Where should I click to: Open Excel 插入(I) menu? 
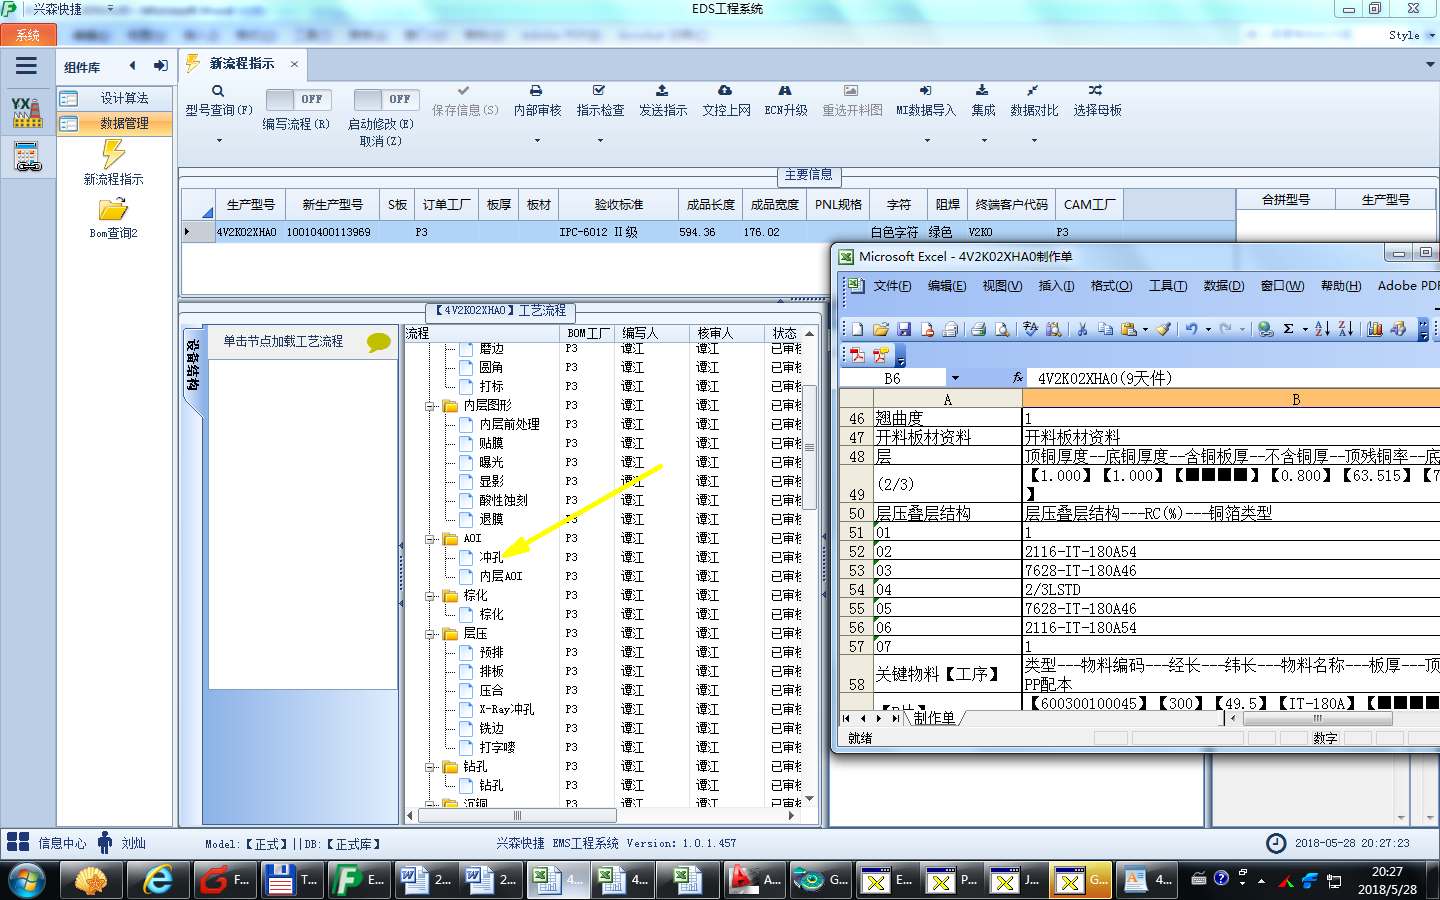(x=1056, y=286)
